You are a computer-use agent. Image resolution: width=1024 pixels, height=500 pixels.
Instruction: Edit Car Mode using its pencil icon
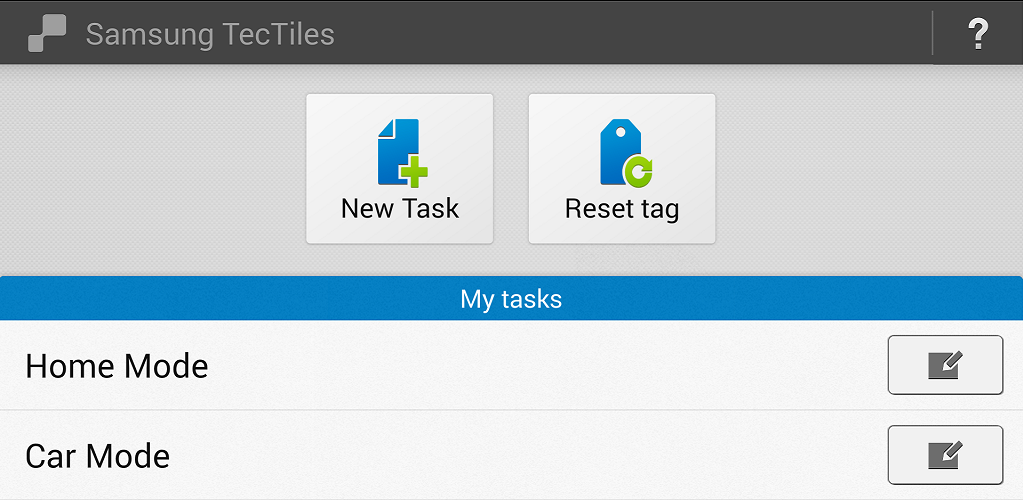[x=945, y=455]
